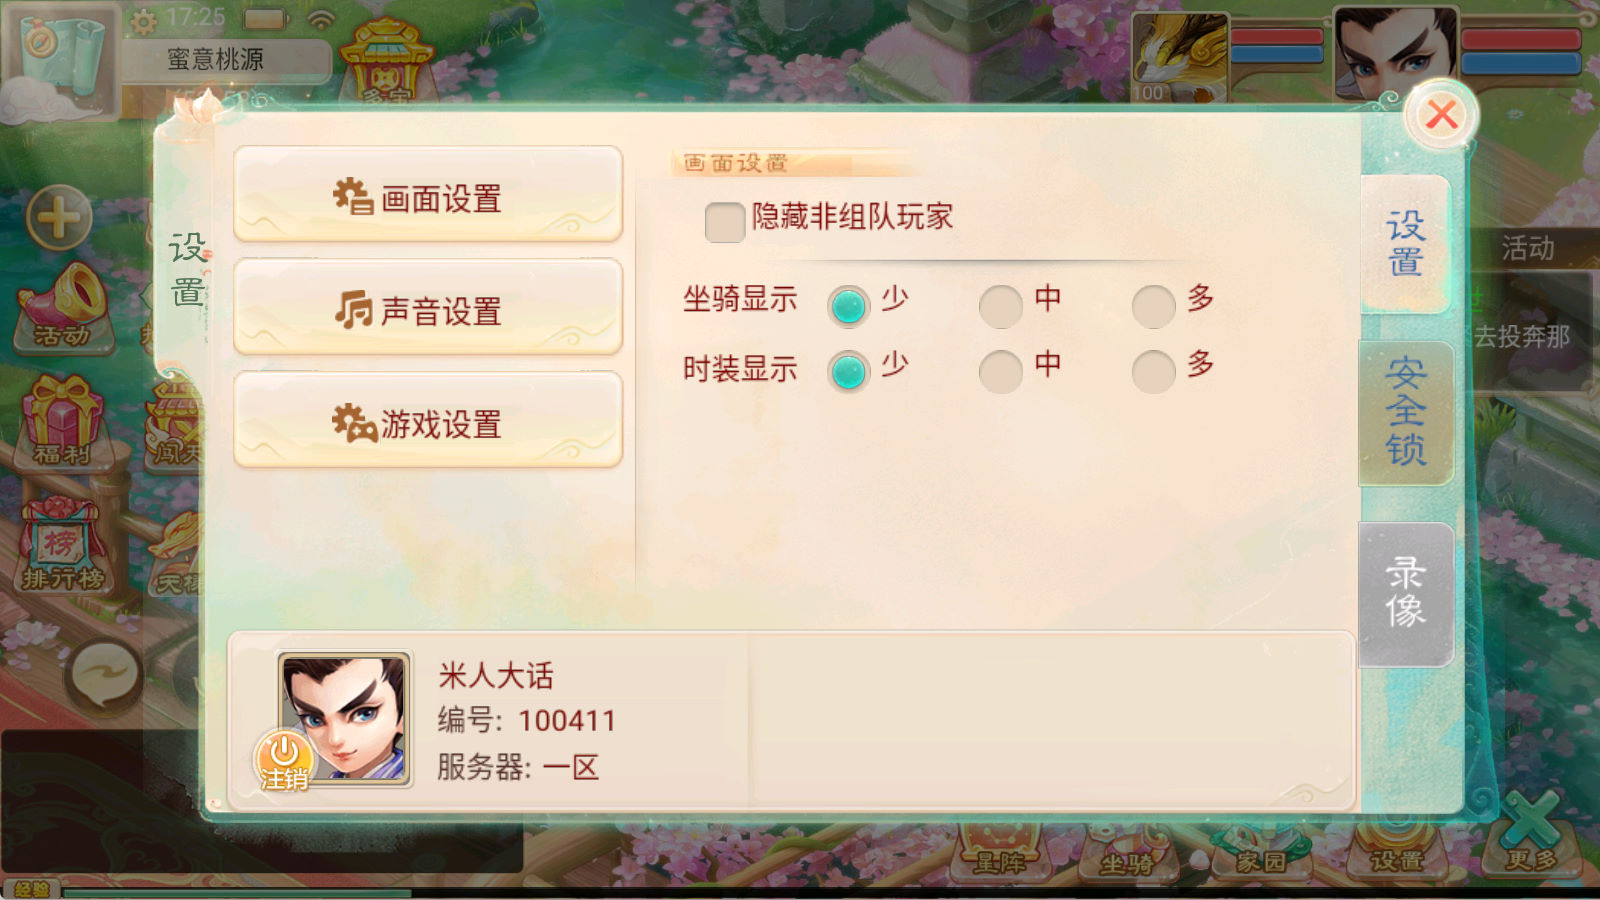The height and width of the screenshot is (900, 1600).
Task: Open the chat bubble icon
Action: pyautogui.click(x=104, y=676)
